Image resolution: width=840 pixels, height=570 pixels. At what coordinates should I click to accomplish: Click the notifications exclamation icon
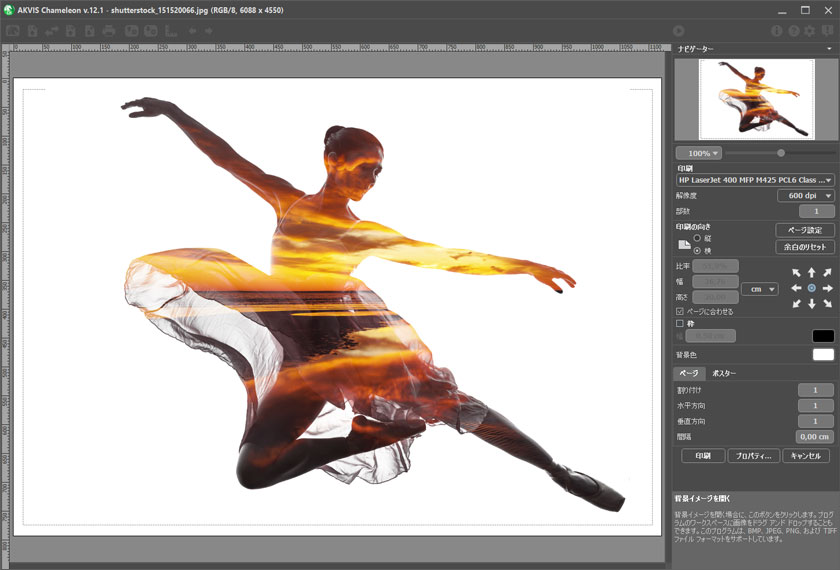(x=828, y=31)
